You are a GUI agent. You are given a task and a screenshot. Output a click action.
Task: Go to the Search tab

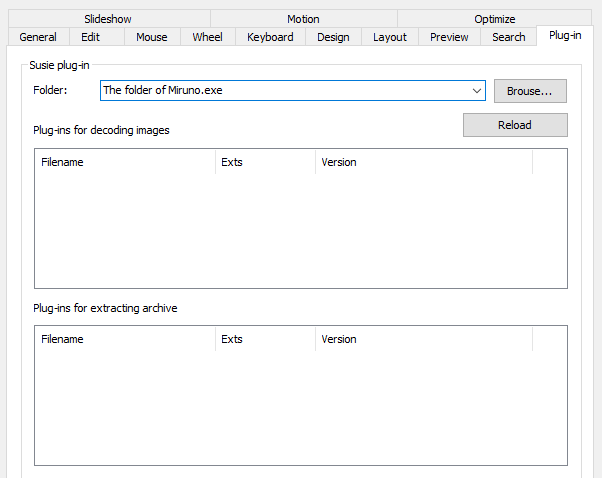pos(508,37)
